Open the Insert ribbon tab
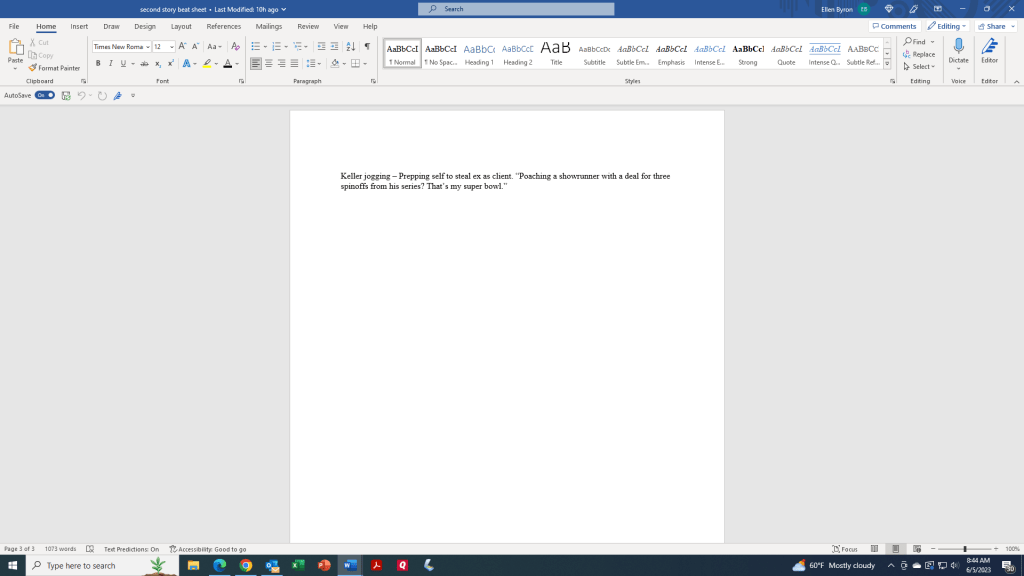Screen dimensions: 1024x576 [x=79, y=26]
